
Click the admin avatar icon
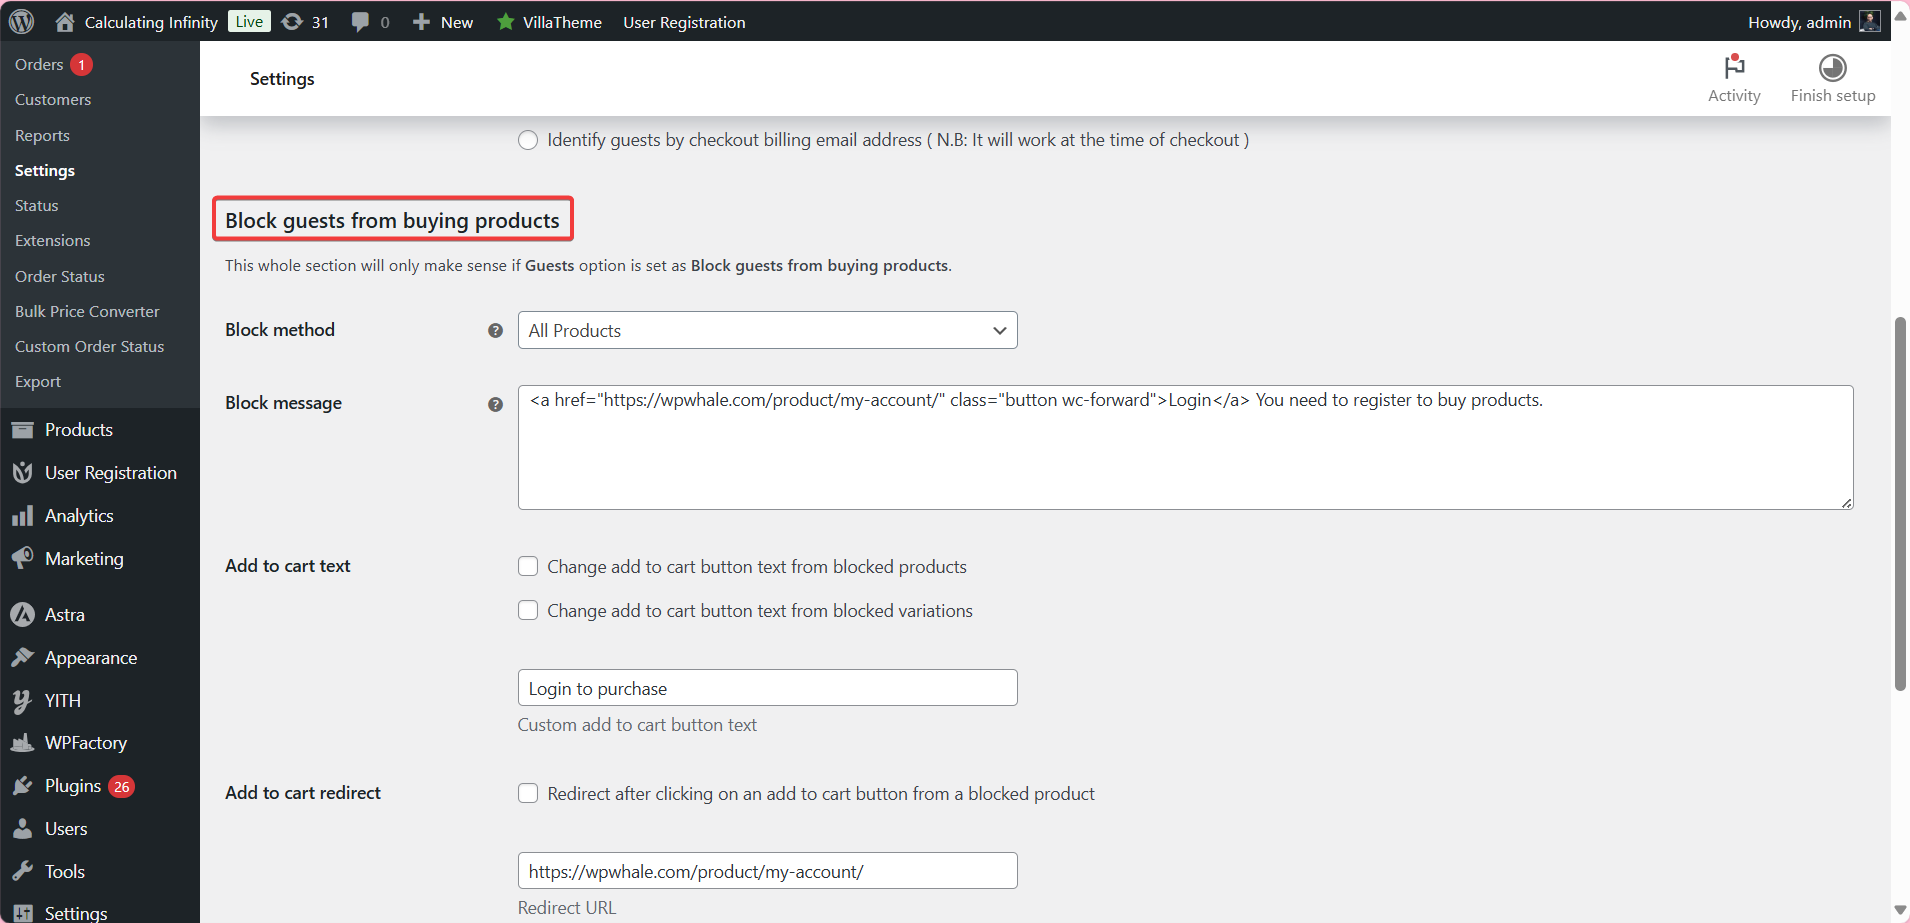(1869, 21)
